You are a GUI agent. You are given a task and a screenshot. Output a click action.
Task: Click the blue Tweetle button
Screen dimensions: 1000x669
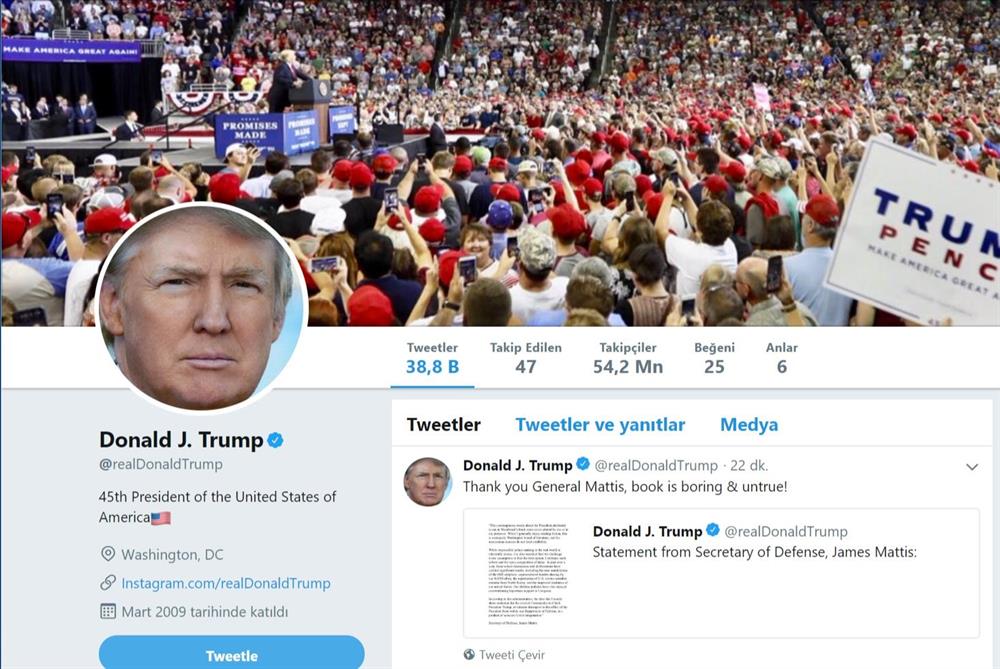pyautogui.click(x=232, y=653)
